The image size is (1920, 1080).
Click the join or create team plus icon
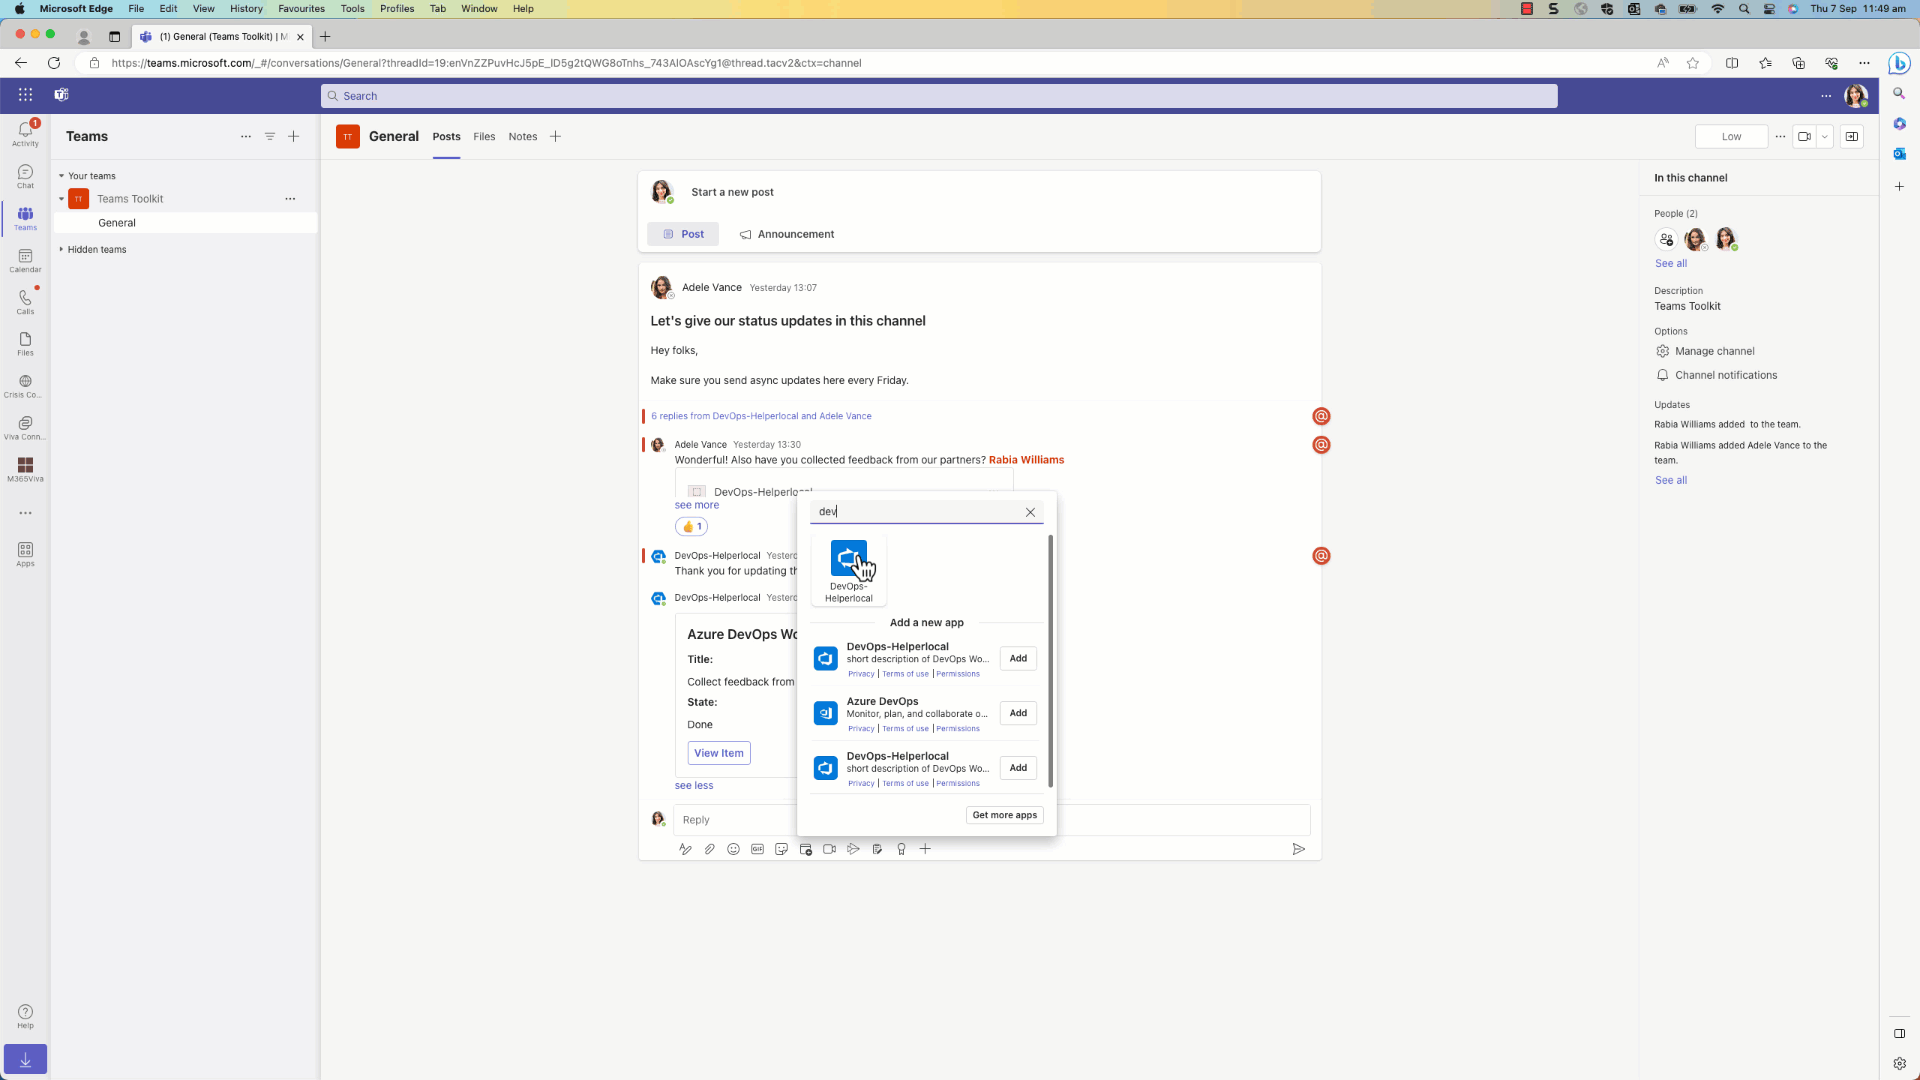294,136
